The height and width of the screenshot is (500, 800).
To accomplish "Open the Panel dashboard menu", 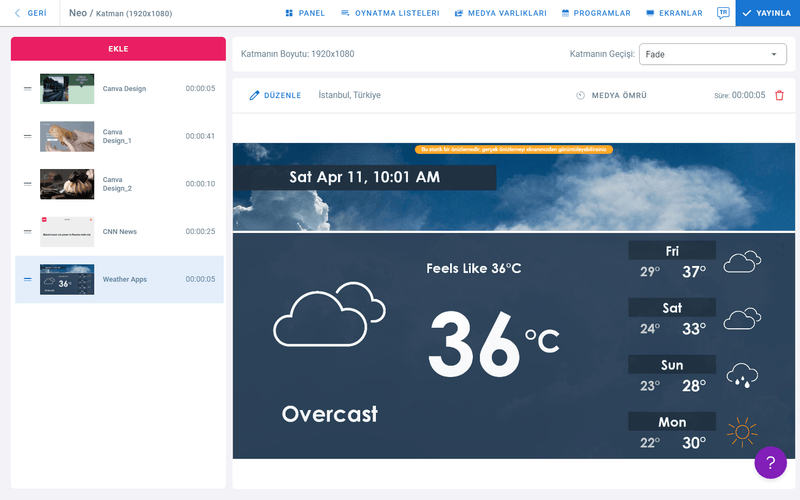I will click(x=305, y=13).
